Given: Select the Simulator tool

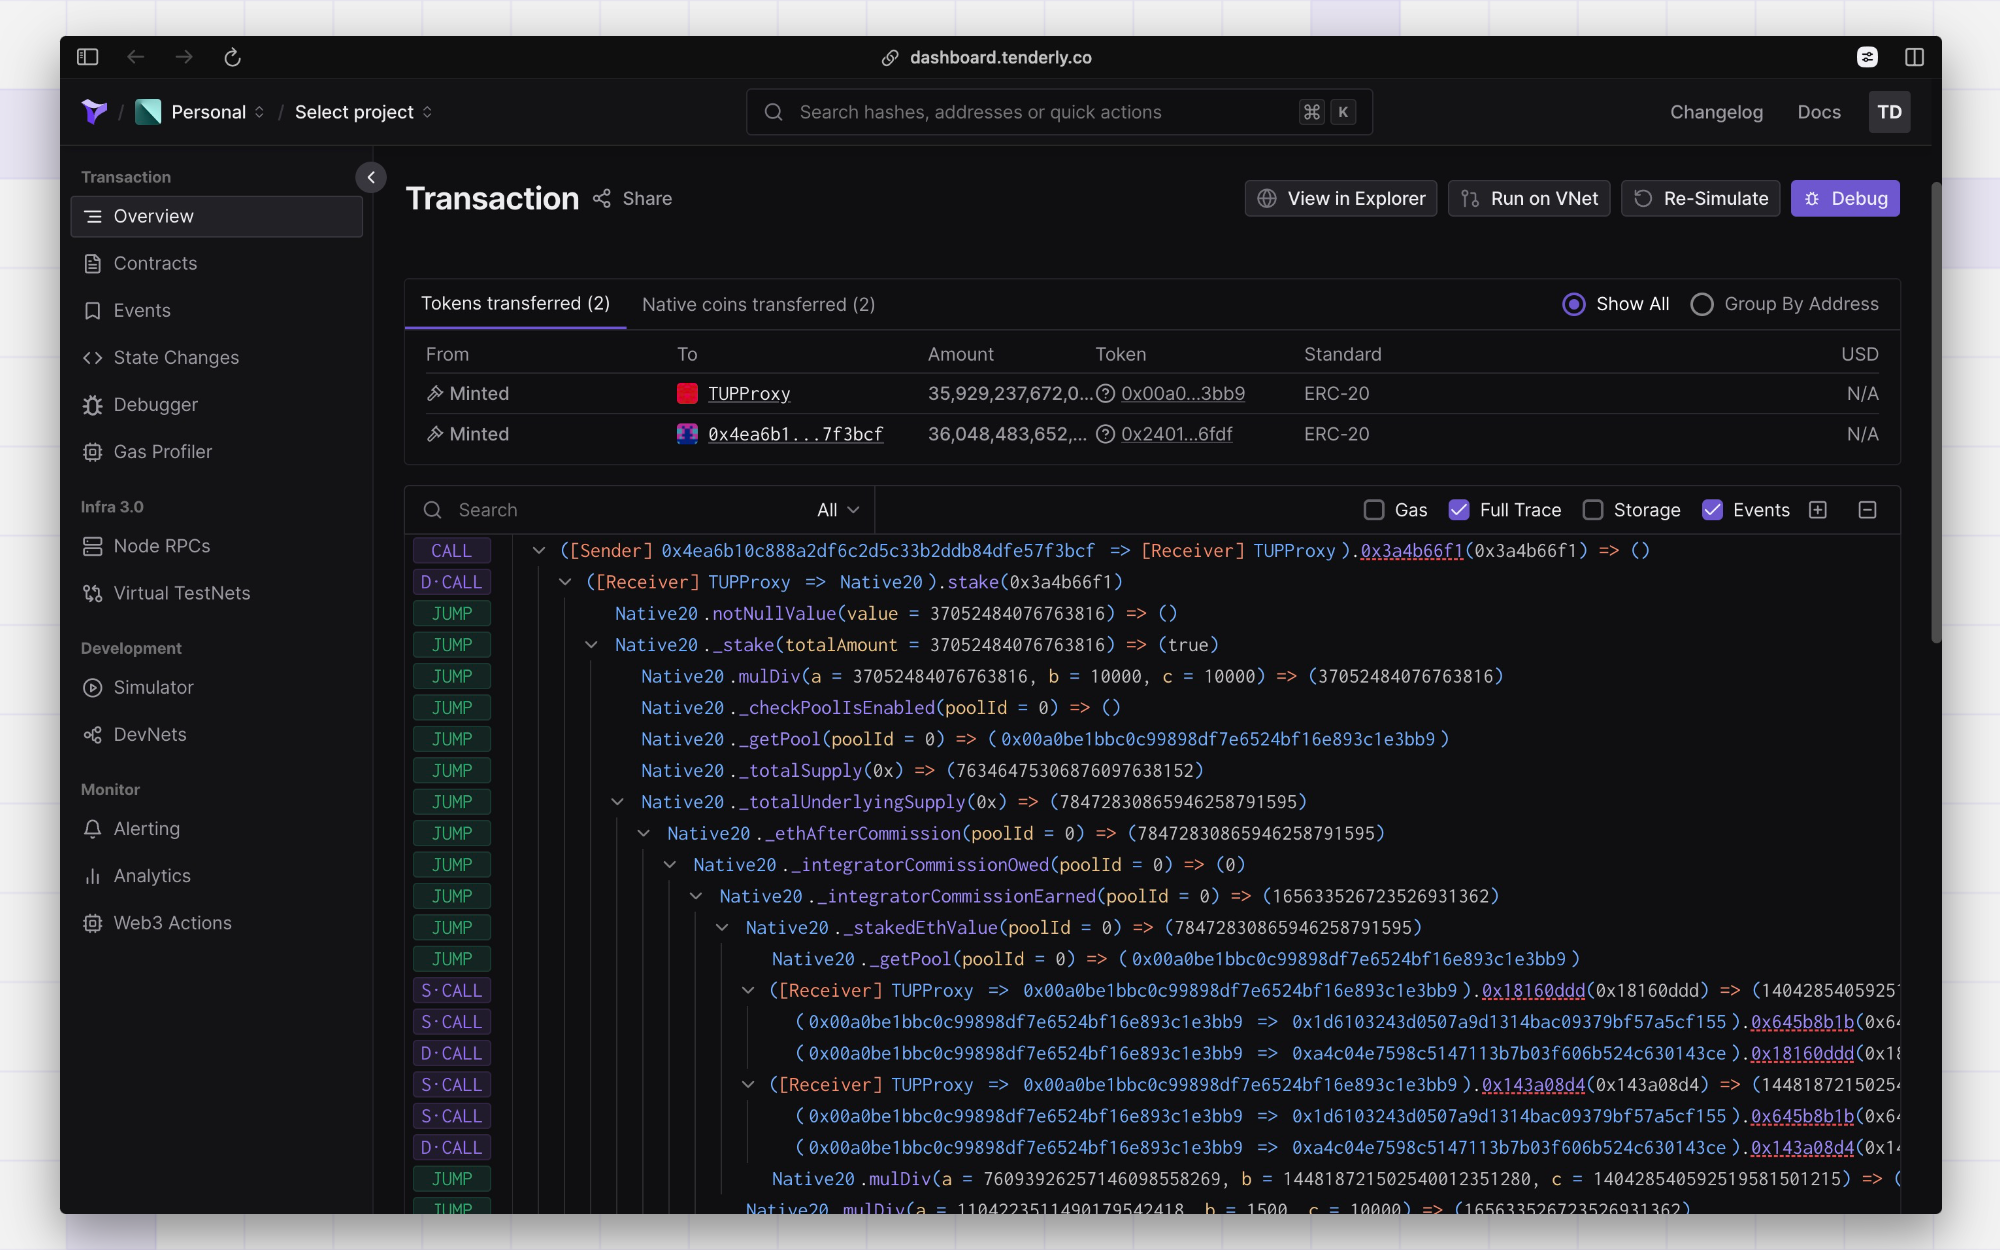Looking at the screenshot, I should pos(153,687).
